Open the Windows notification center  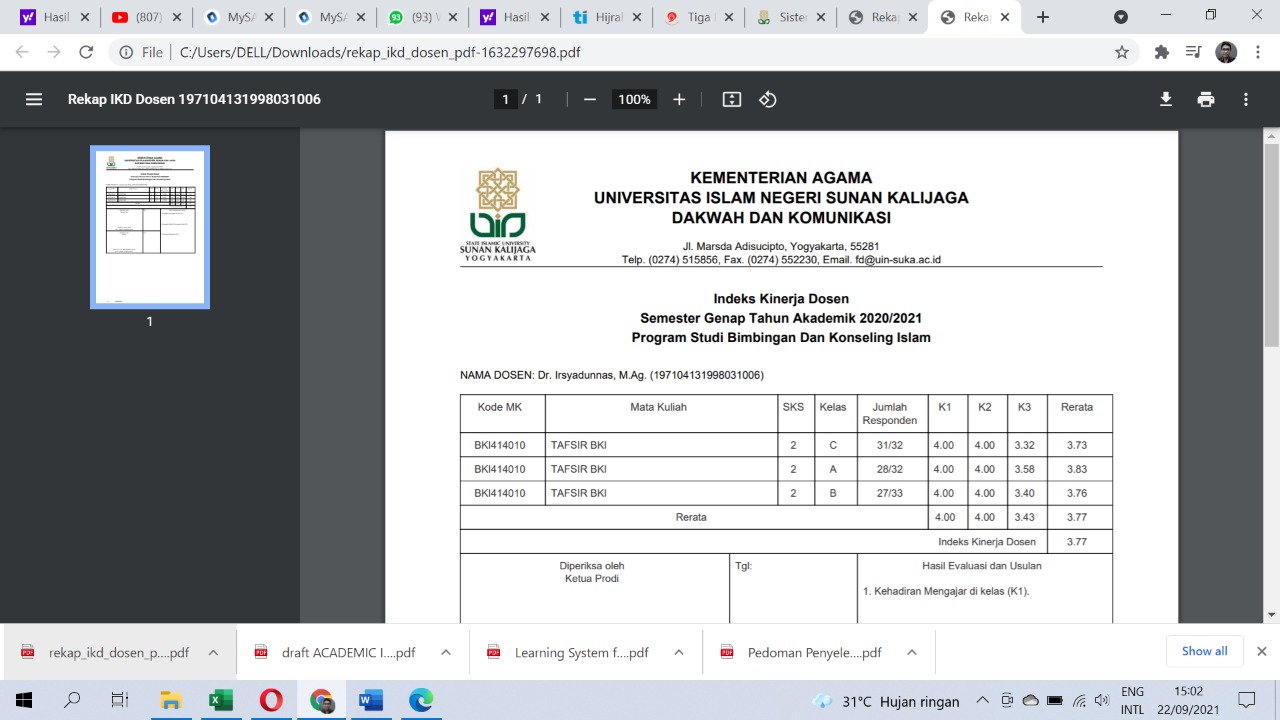coord(1246,700)
